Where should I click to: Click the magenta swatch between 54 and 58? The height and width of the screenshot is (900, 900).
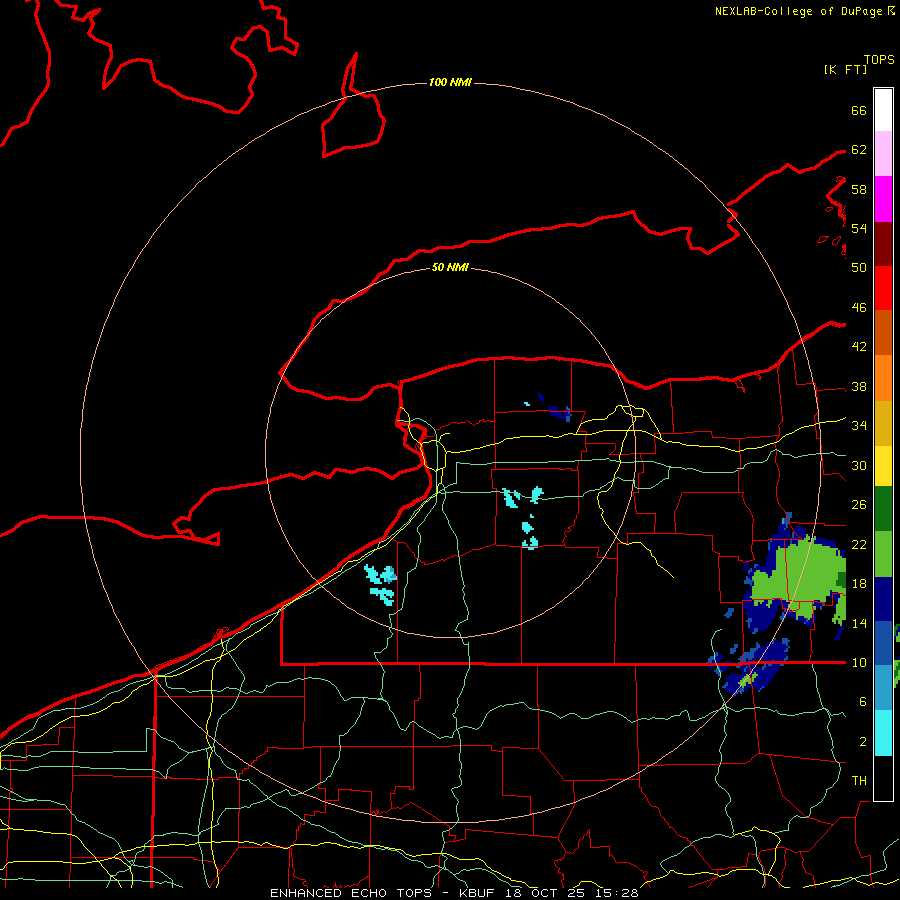point(883,199)
